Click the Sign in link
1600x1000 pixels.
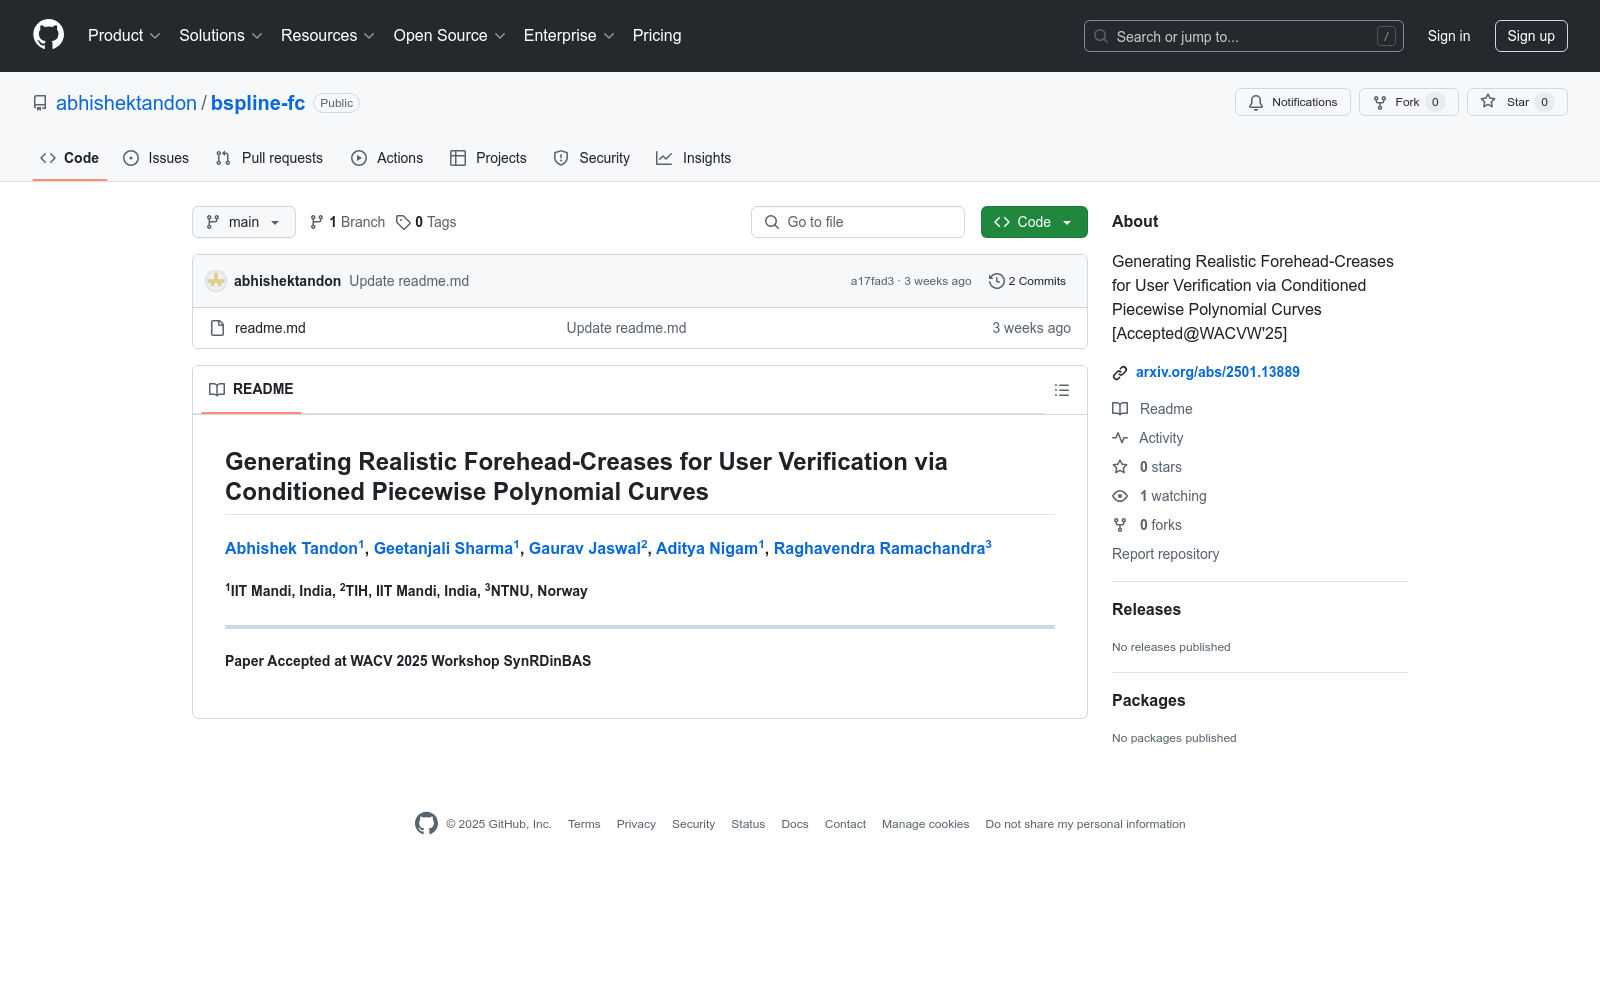point(1449,36)
